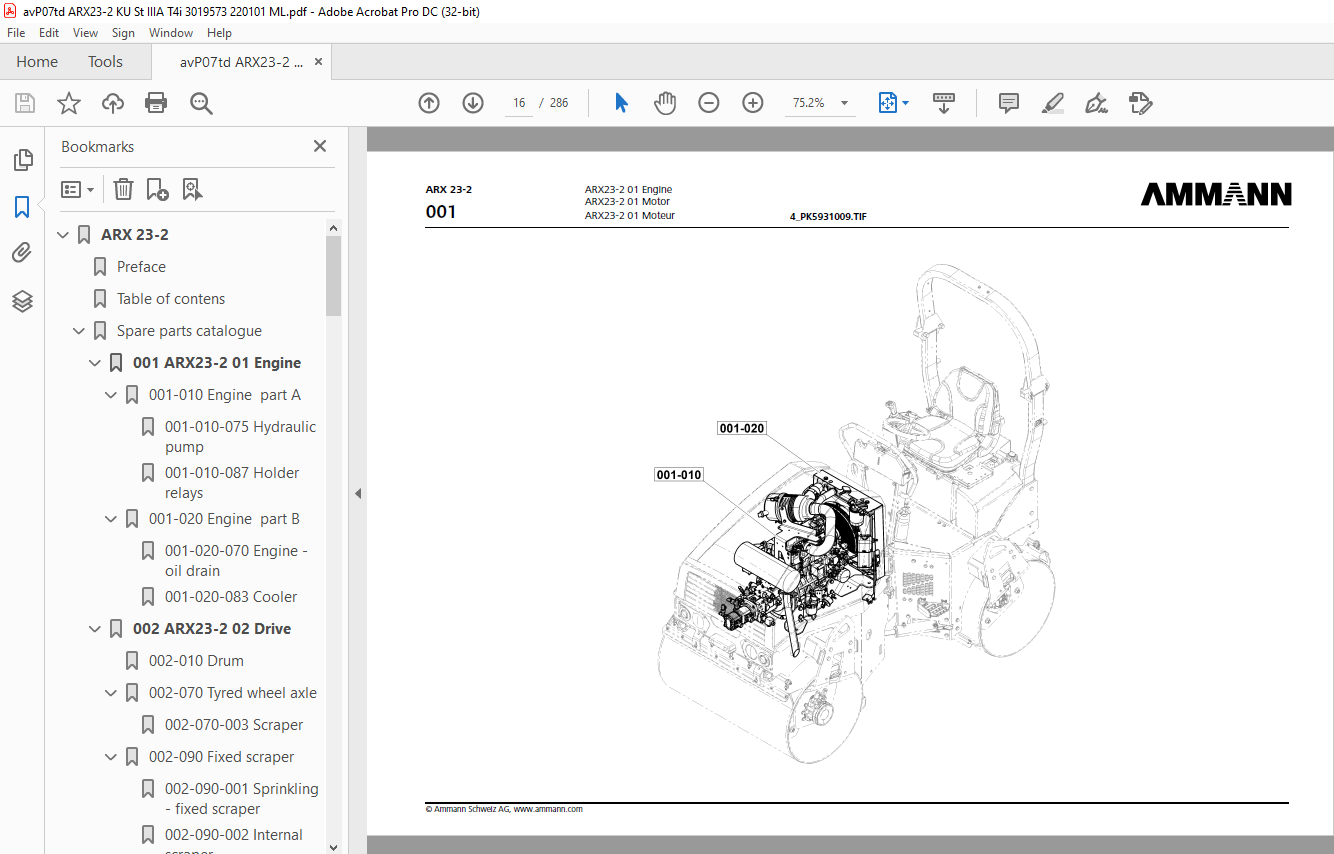Image resolution: width=1334 pixels, height=854 pixels.
Task: Add document to starred favorites
Action: point(69,103)
